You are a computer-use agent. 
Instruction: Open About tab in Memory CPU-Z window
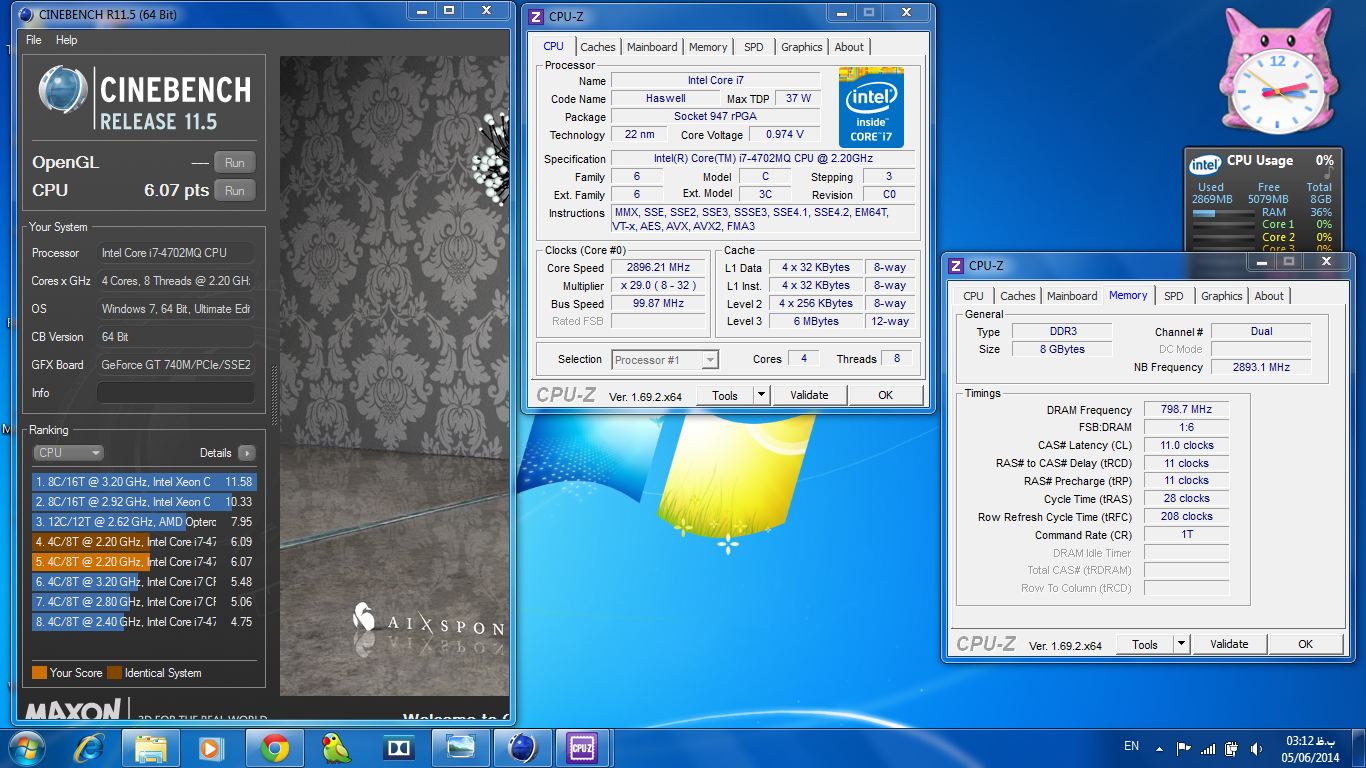[1269, 296]
